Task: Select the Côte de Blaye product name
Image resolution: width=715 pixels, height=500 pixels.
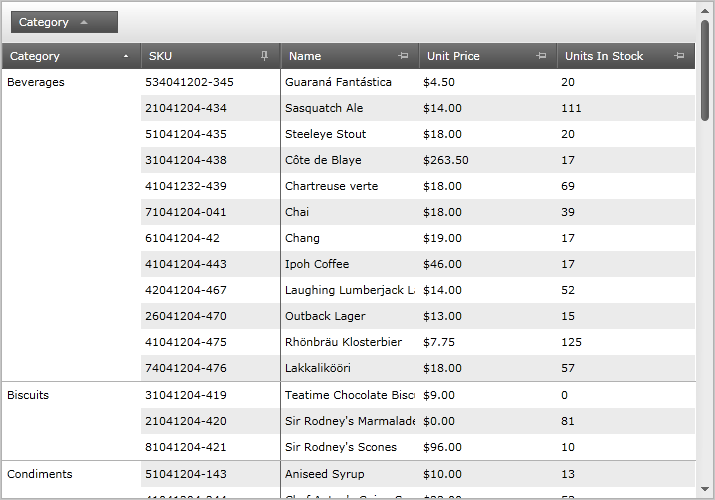Action: click(x=323, y=160)
